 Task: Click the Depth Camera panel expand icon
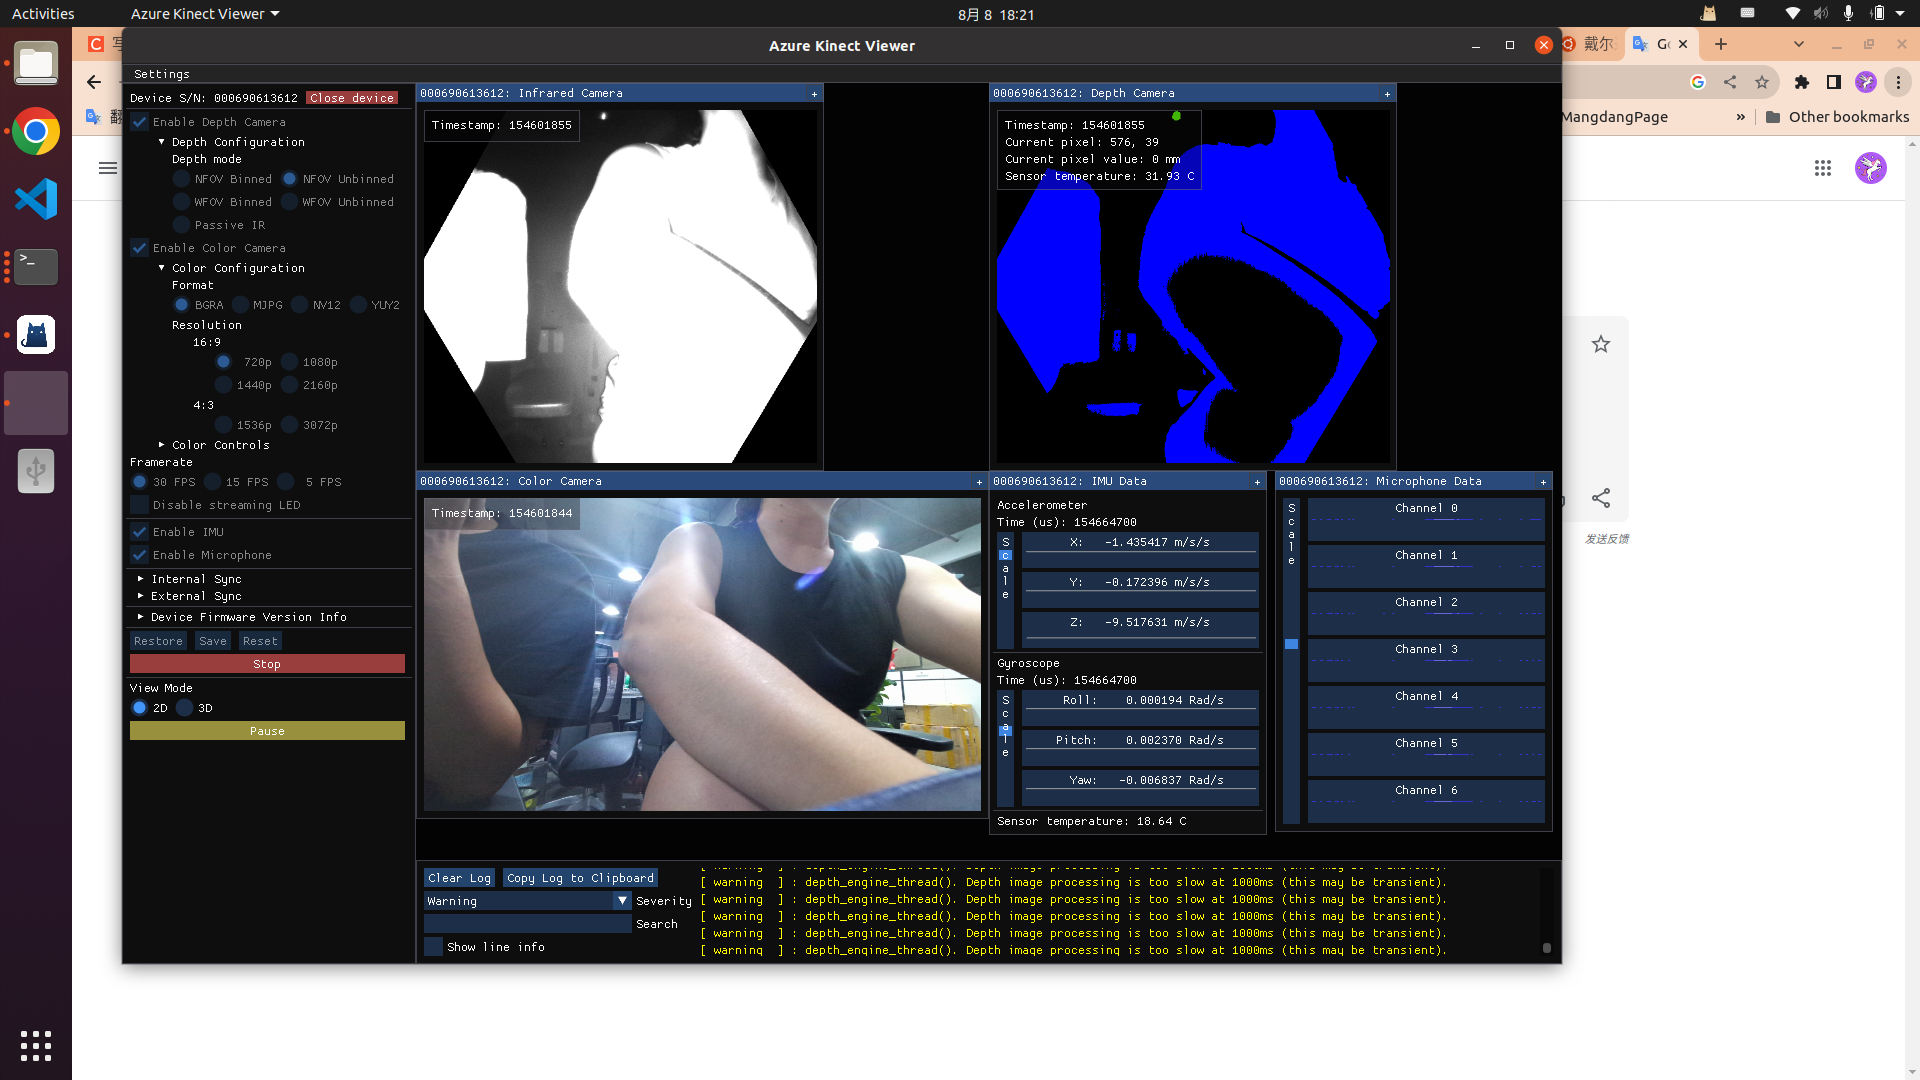[1387, 94]
